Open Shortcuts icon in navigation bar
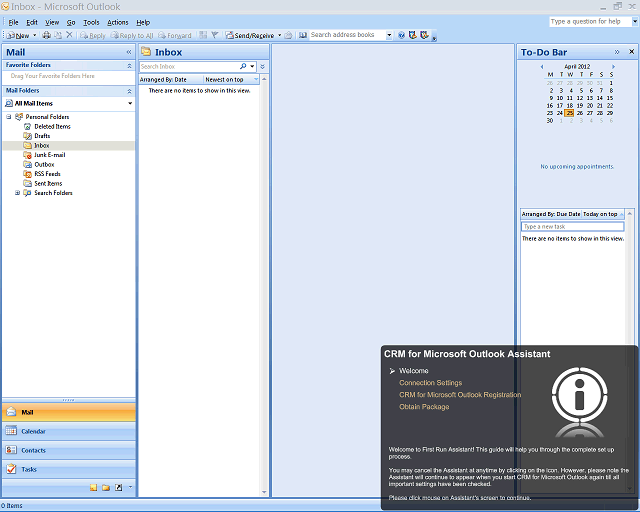Screen dimensions: 640x512 tap(118, 488)
